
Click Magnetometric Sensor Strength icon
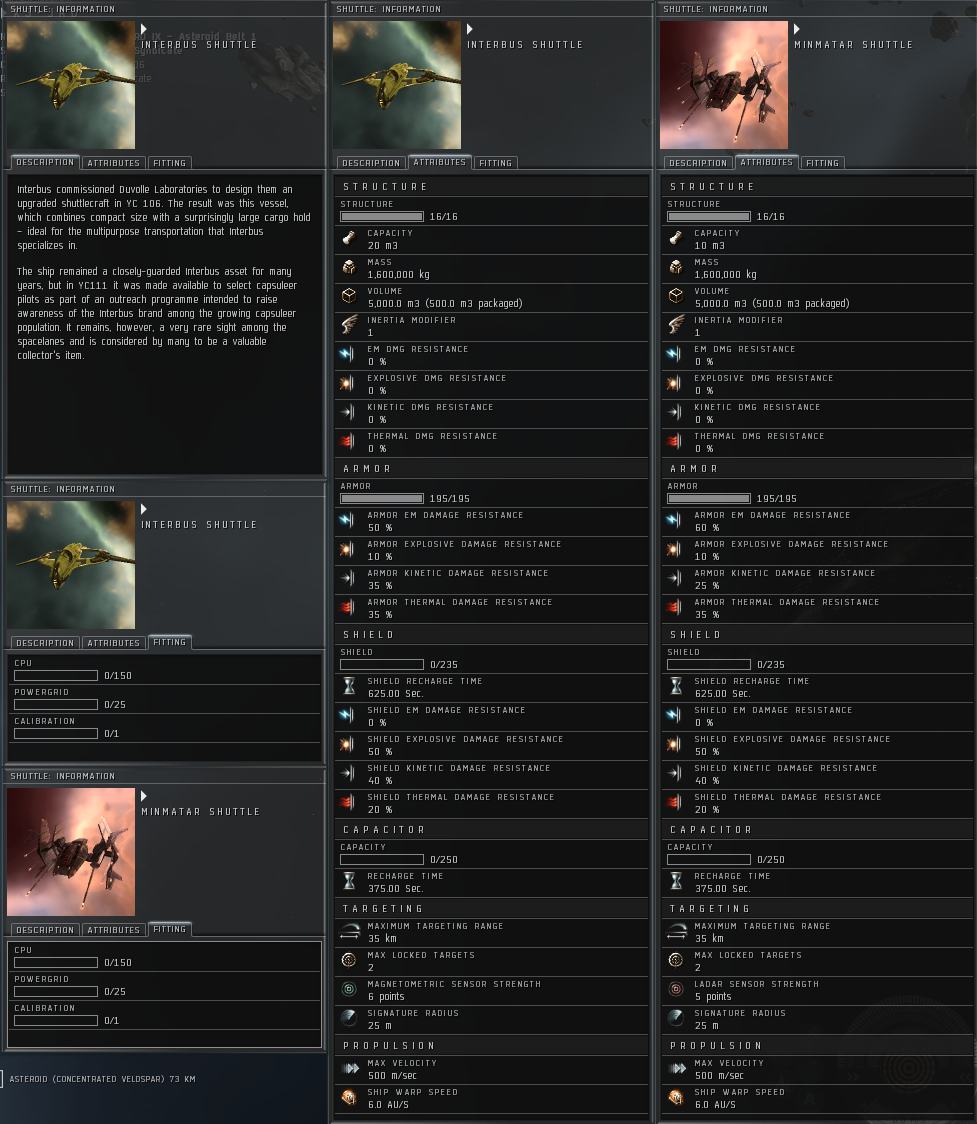[349, 989]
